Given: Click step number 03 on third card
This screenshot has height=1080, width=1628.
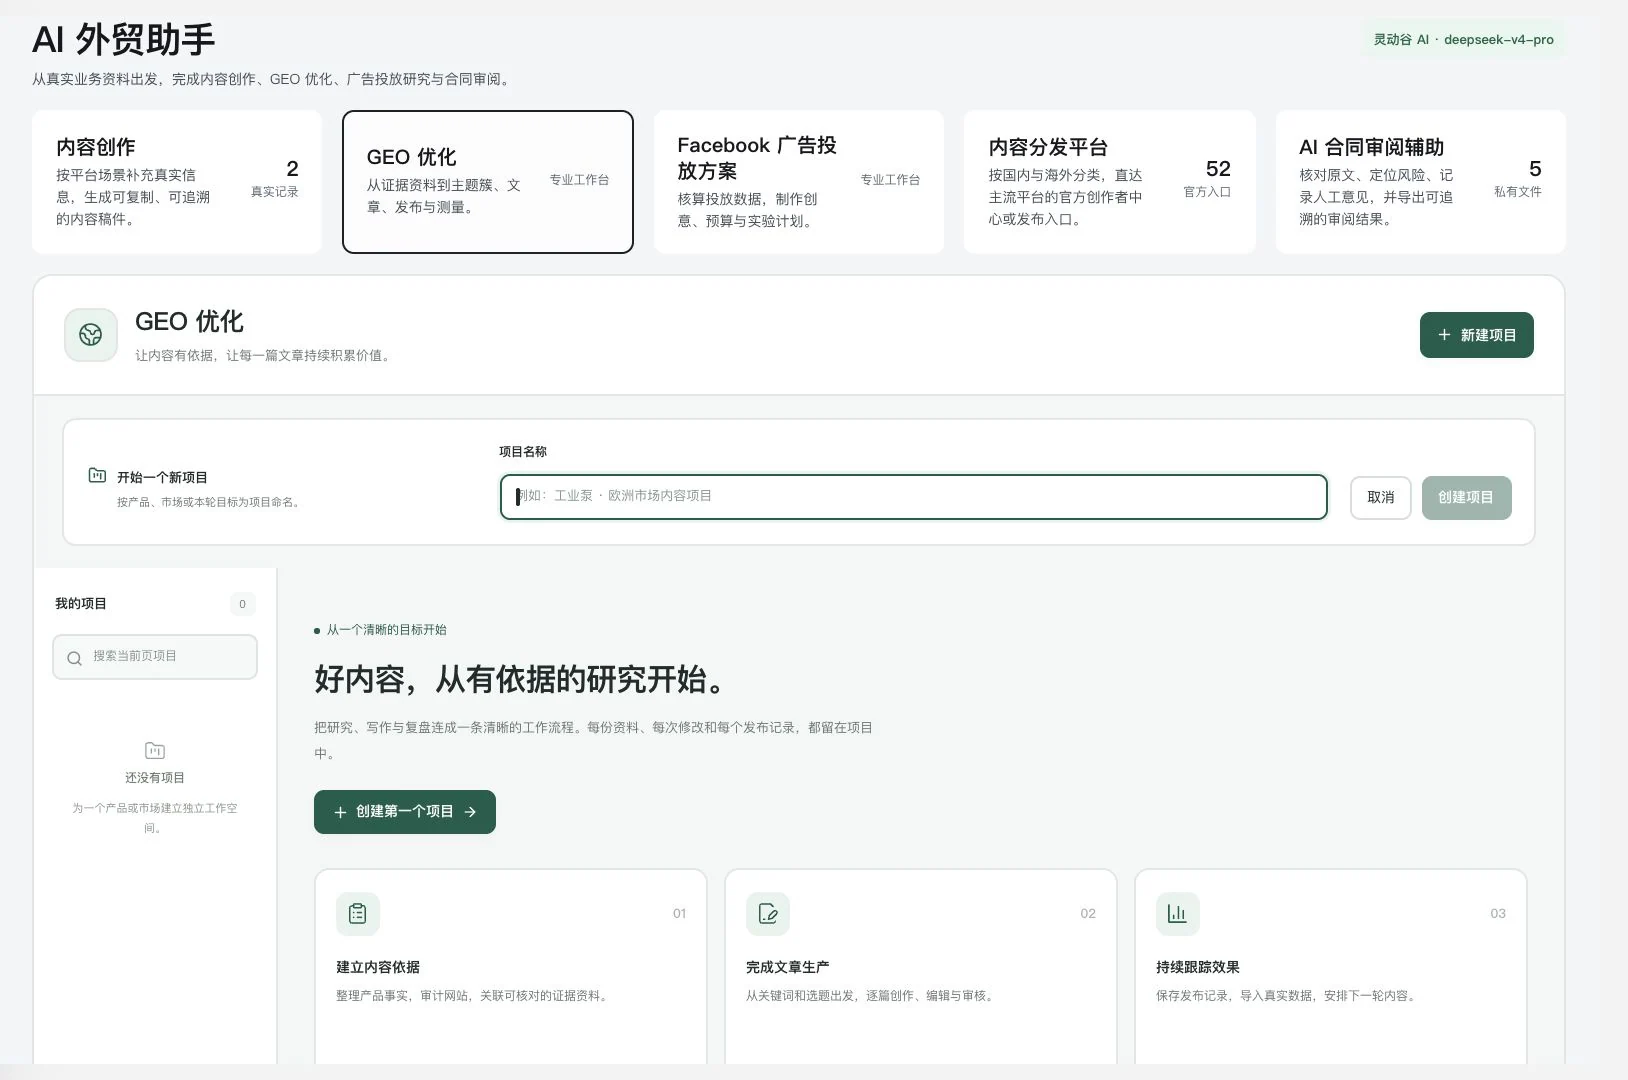Looking at the screenshot, I should click(x=1498, y=914).
